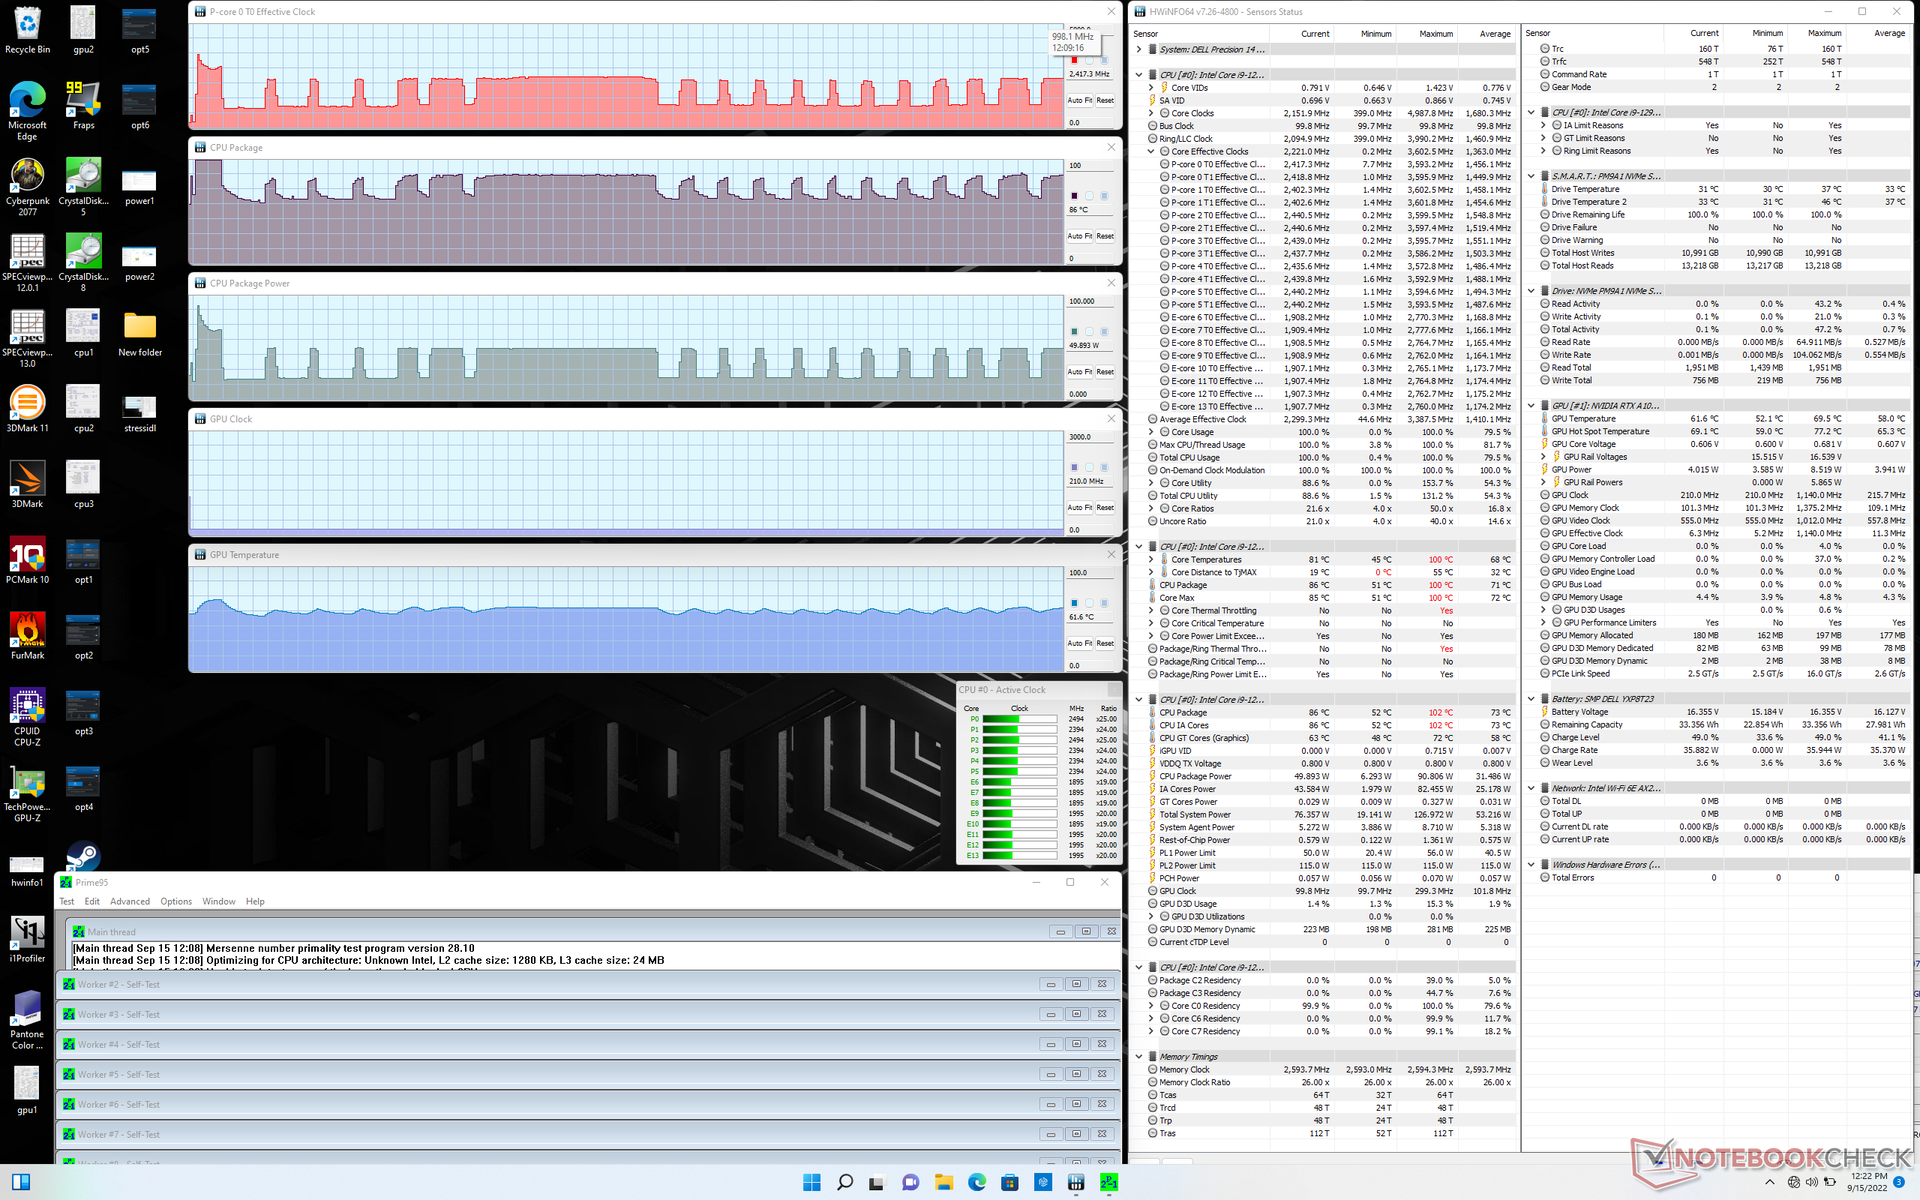Open TechPowerUp GPU-Z desktop icon
Viewport: 1920px width, 1200px height.
[27, 783]
